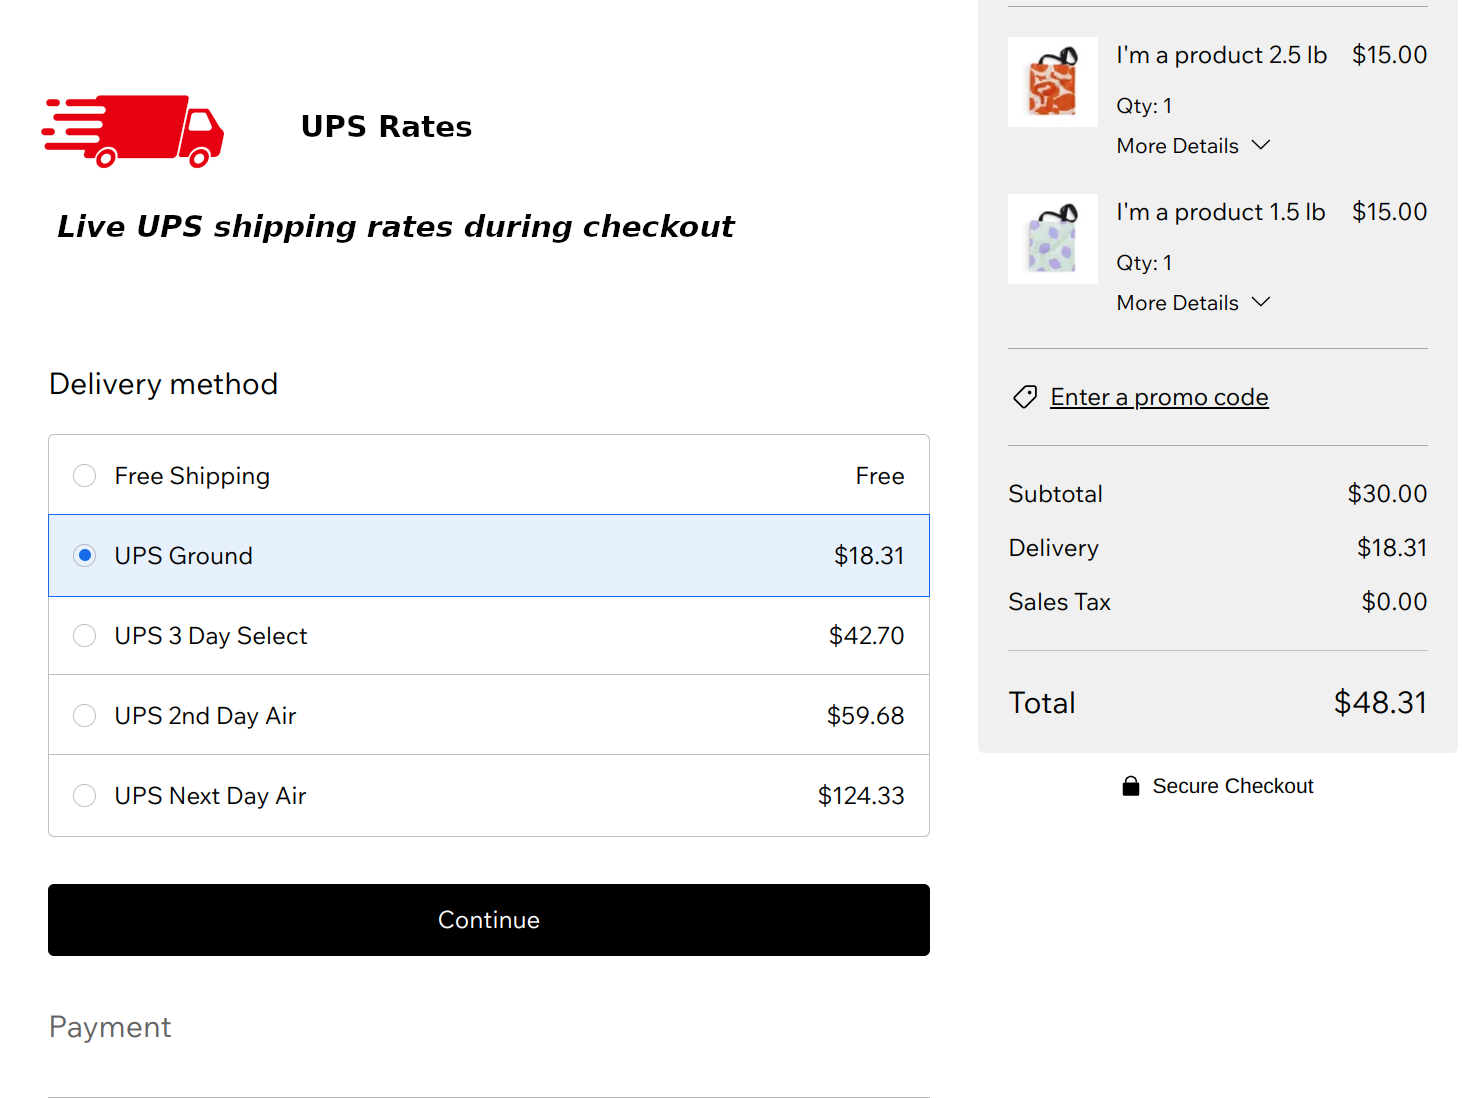This screenshot has width=1462, height=1098.
Task: Click the Secure Checkout lock icon
Action: click(x=1131, y=786)
